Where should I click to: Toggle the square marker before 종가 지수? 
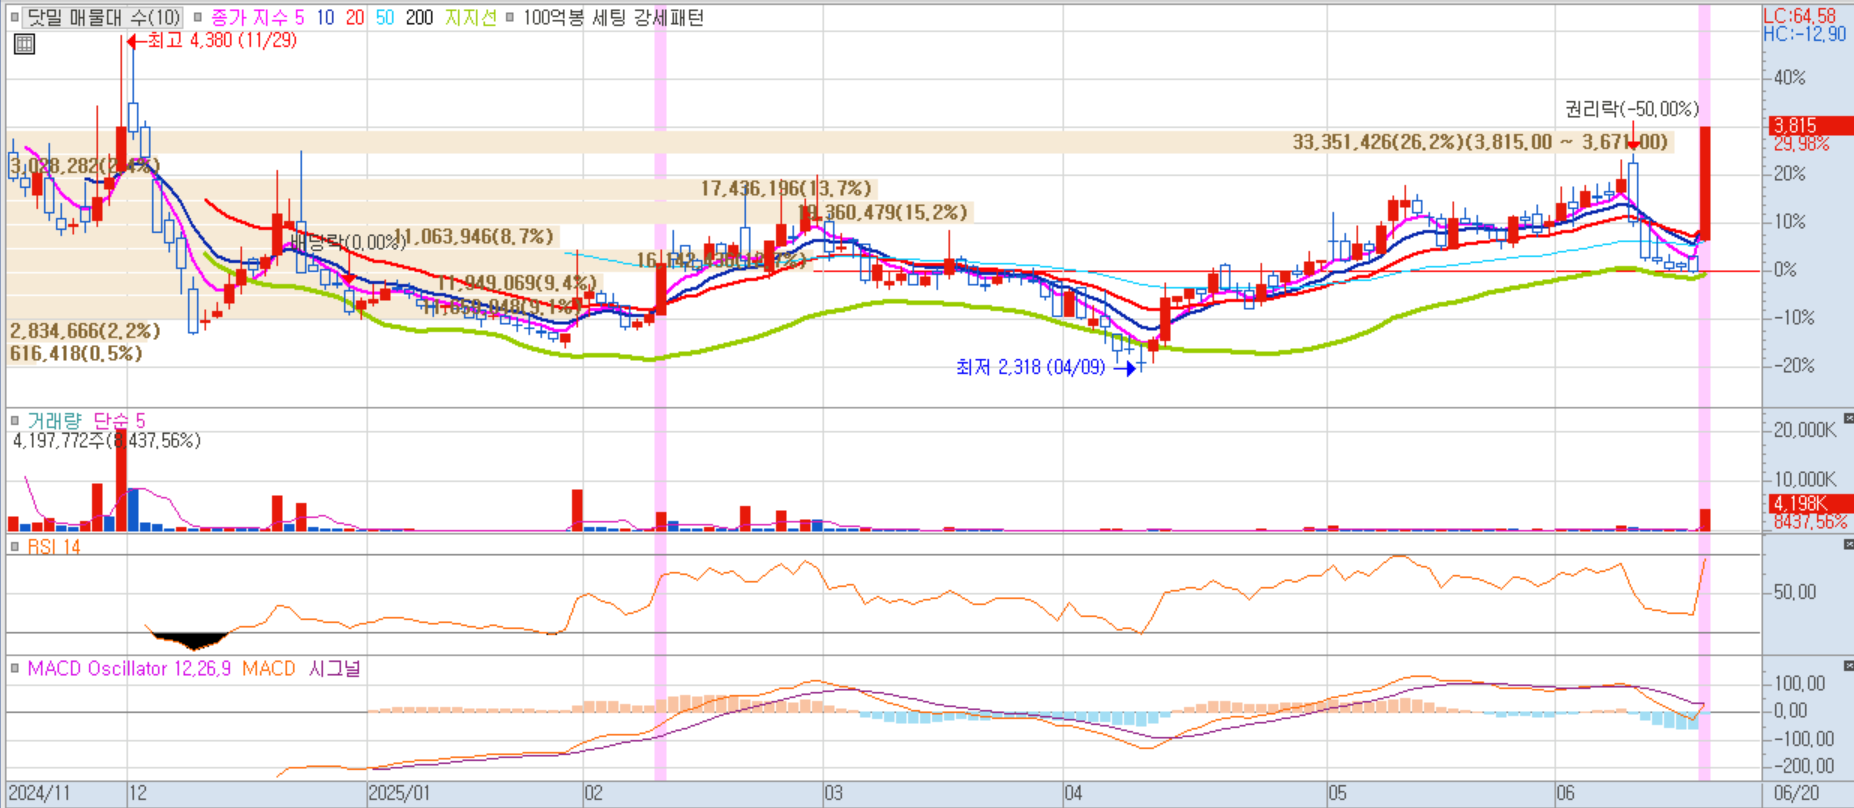[x=198, y=17]
